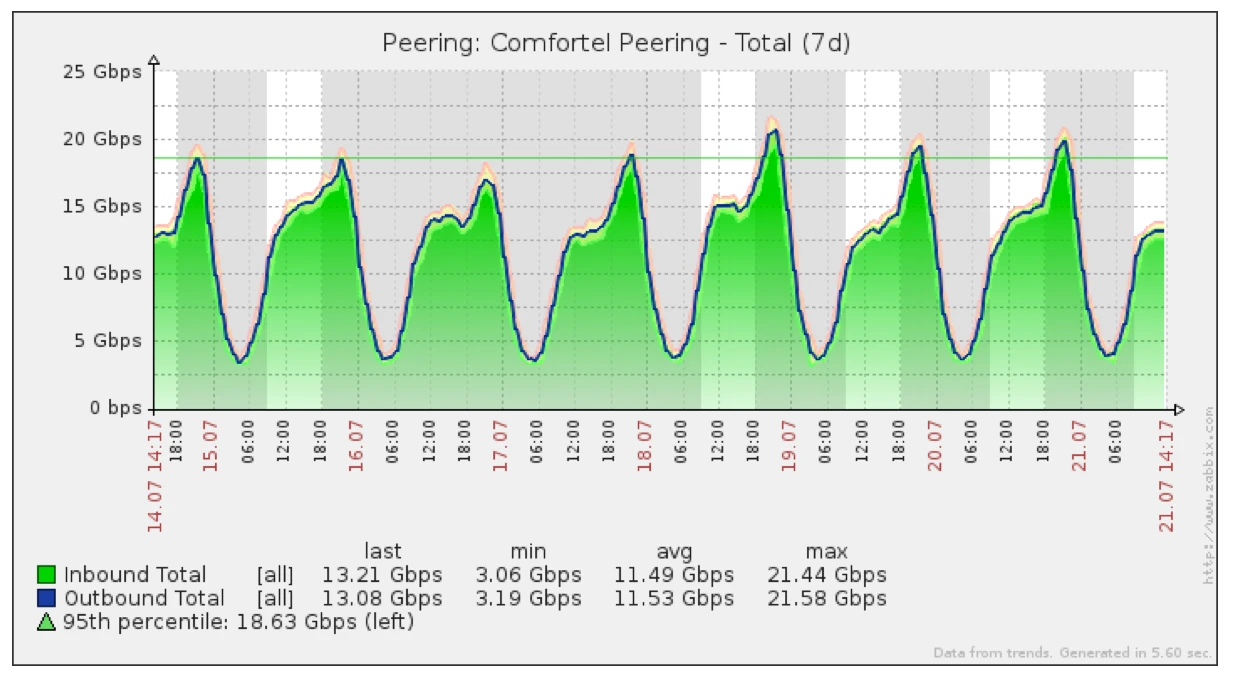The height and width of the screenshot is (678, 1234).
Task: Open the vertical zabbix.com watermark link
Action: (x=1208, y=495)
